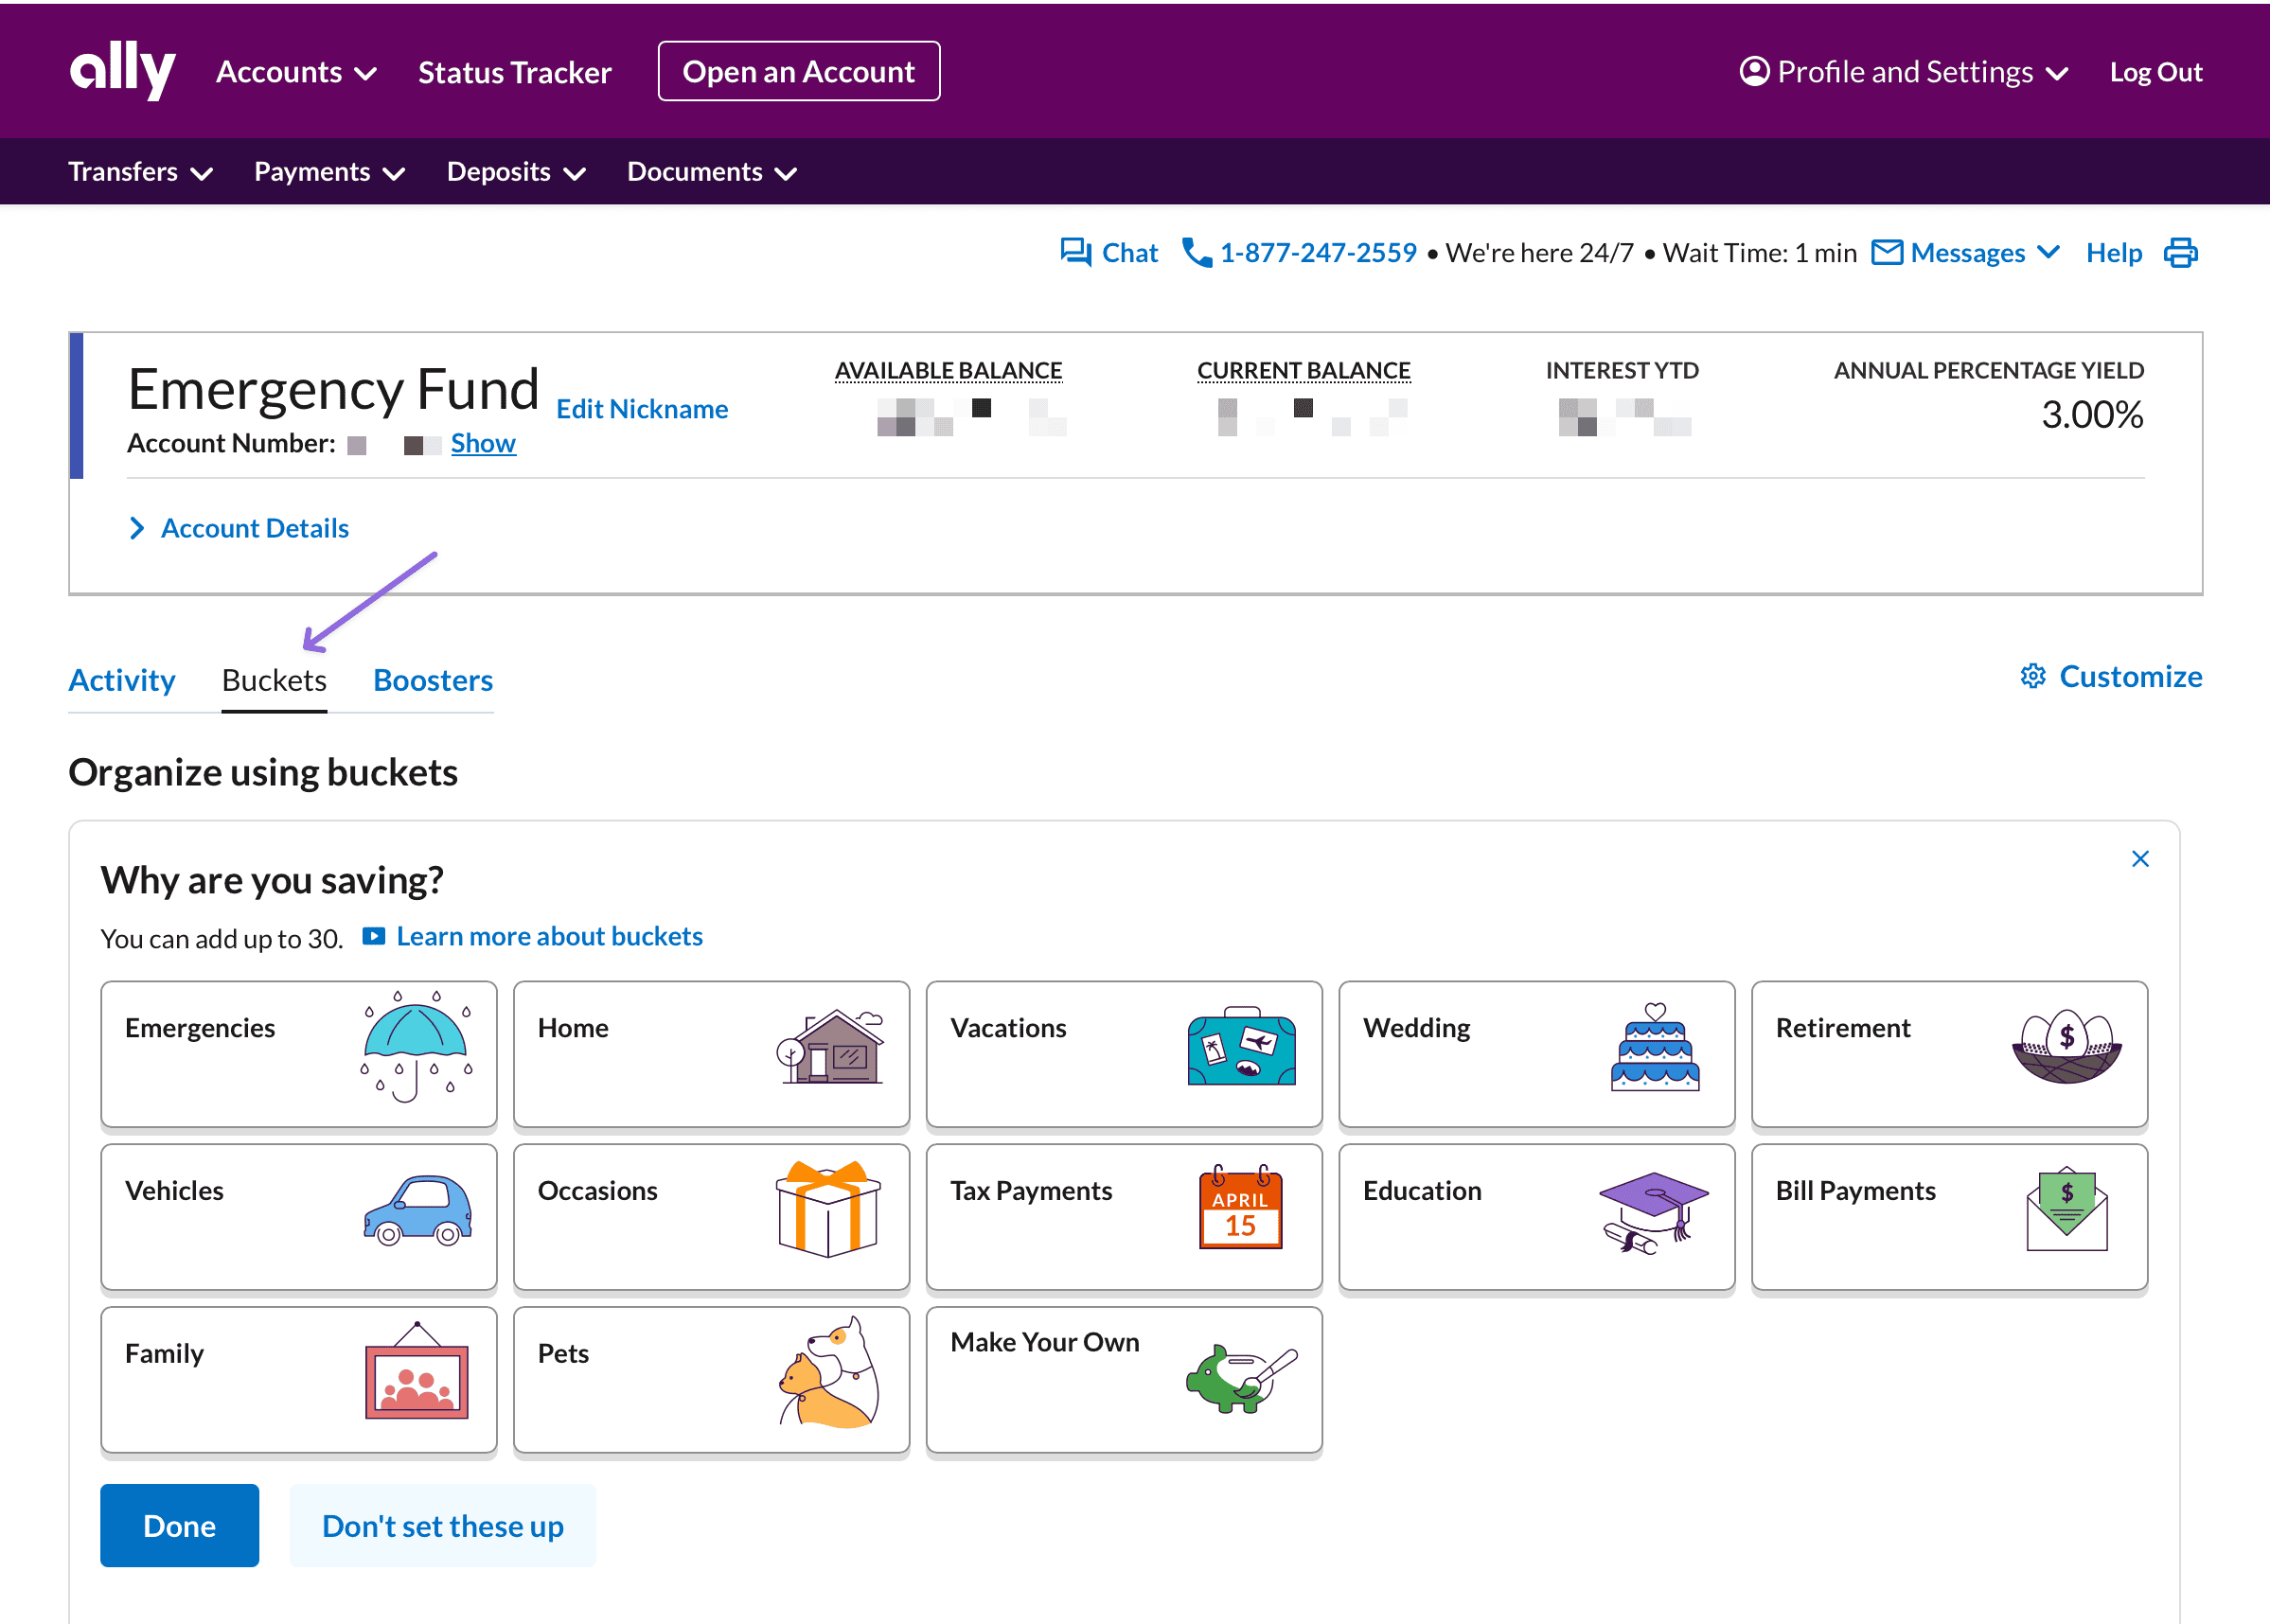Call 1-877-247-2559 phone link

(x=1318, y=253)
